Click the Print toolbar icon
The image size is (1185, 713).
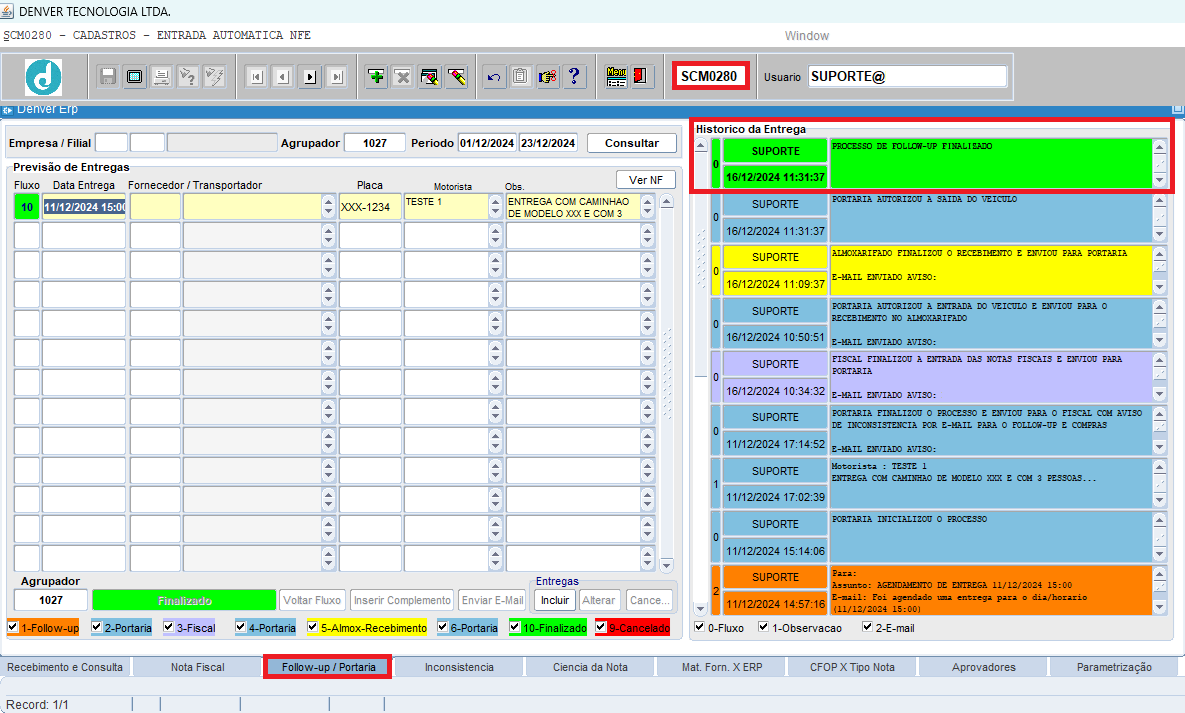pyautogui.click(x=162, y=76)
